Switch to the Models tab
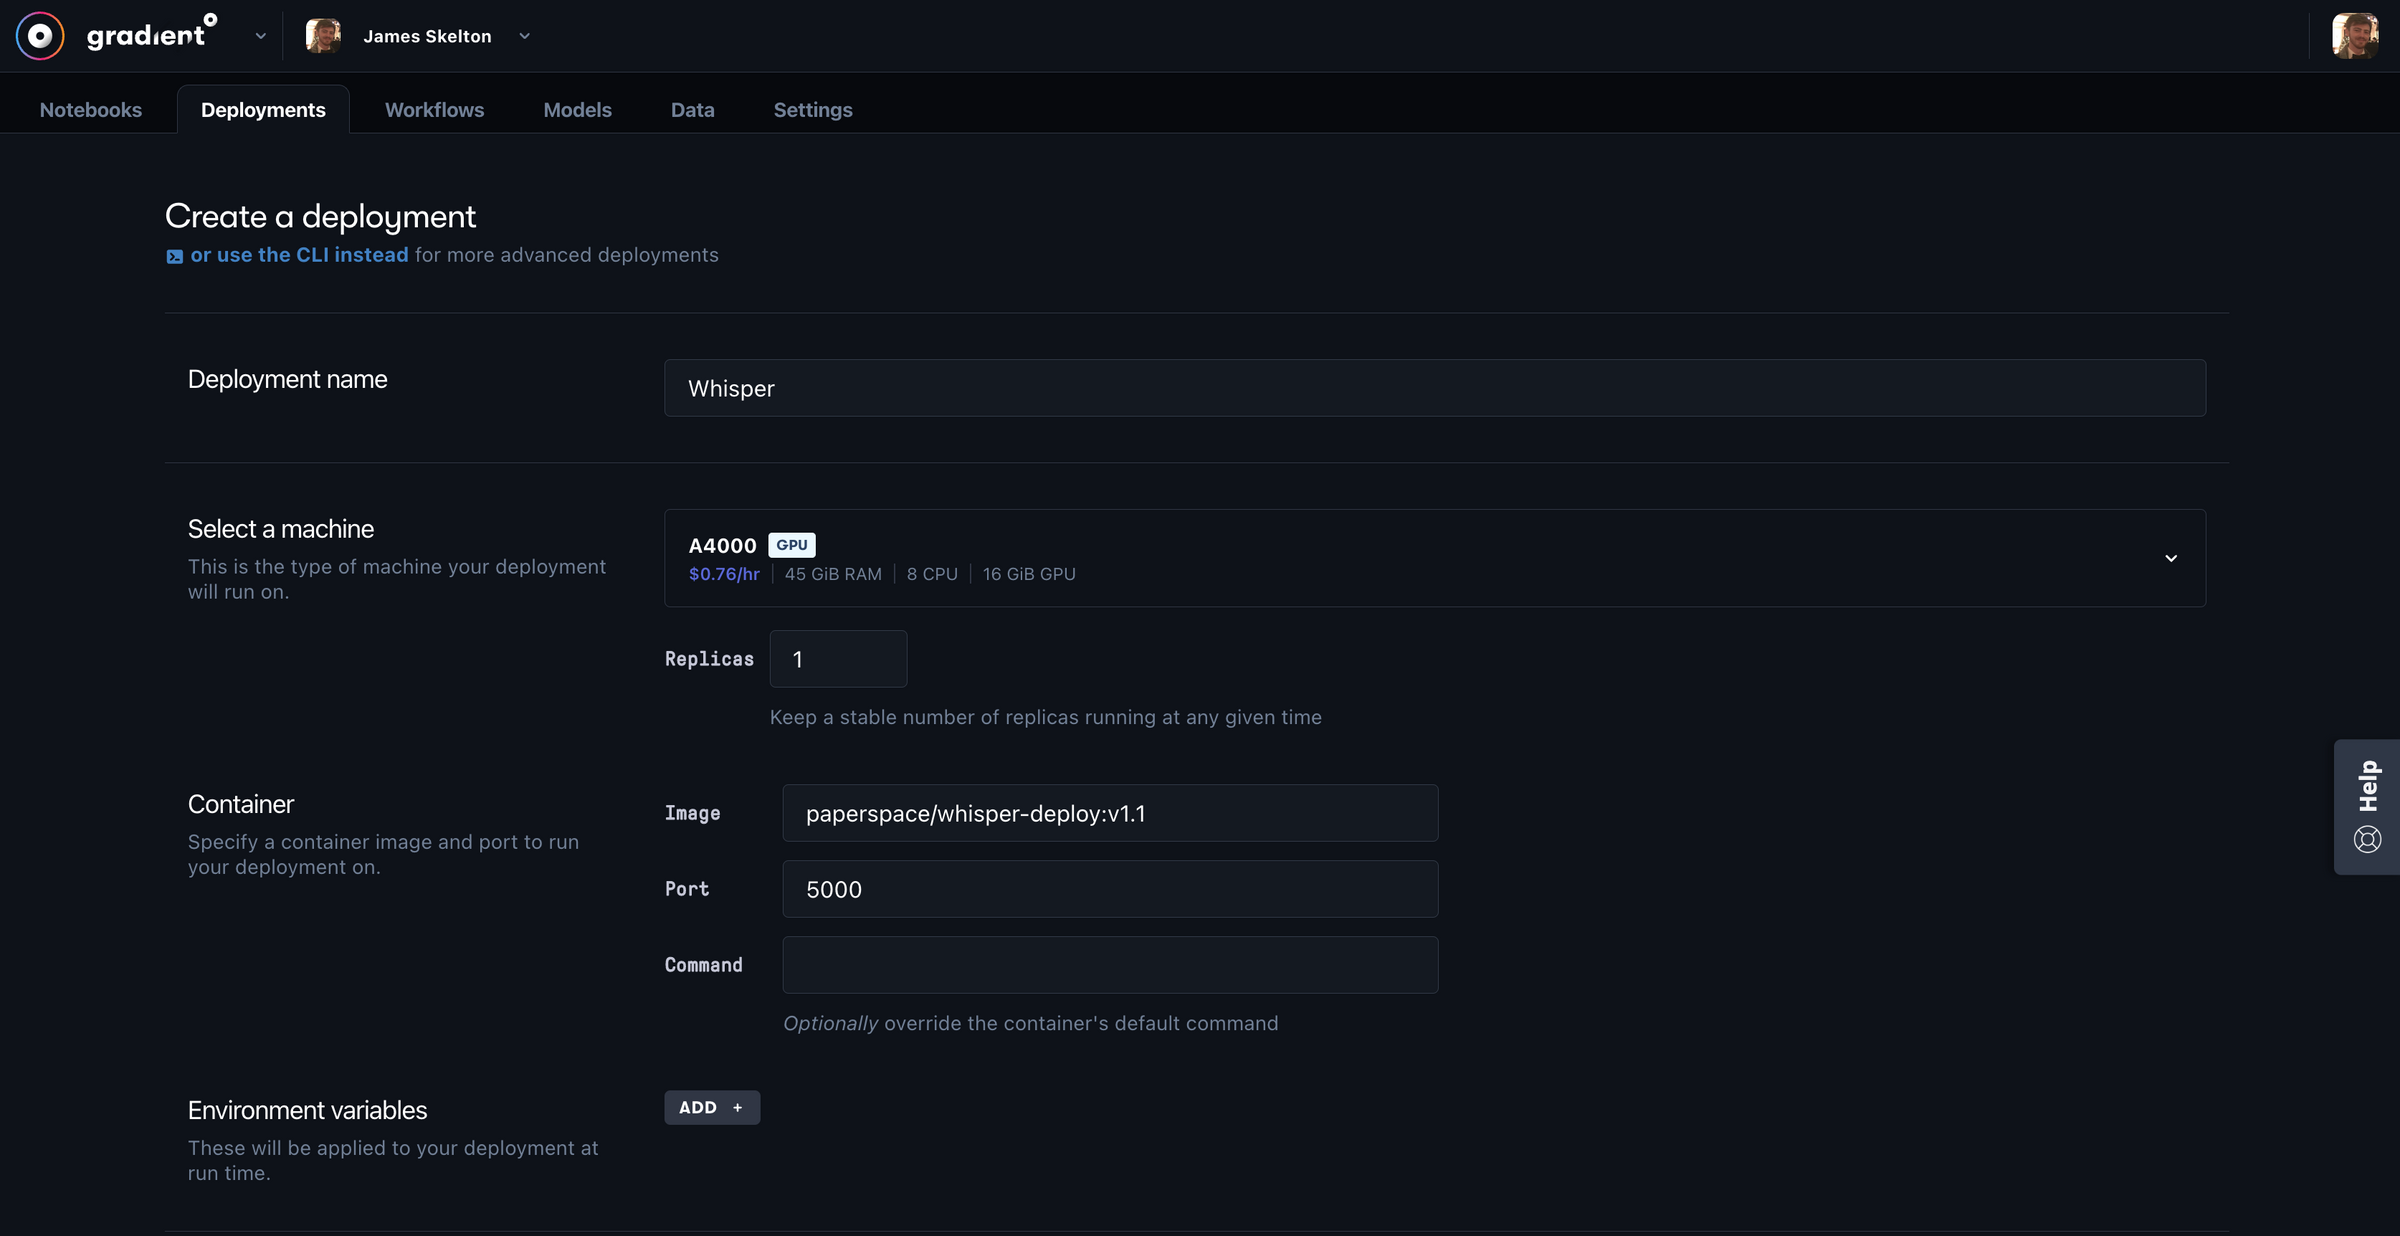This screenshot has height=1236, width=2400. 577,110
